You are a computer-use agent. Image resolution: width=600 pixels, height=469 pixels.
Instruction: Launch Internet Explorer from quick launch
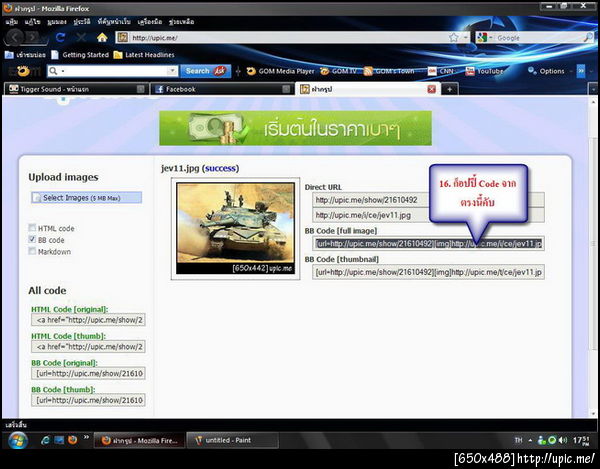[x=45, y=440]
